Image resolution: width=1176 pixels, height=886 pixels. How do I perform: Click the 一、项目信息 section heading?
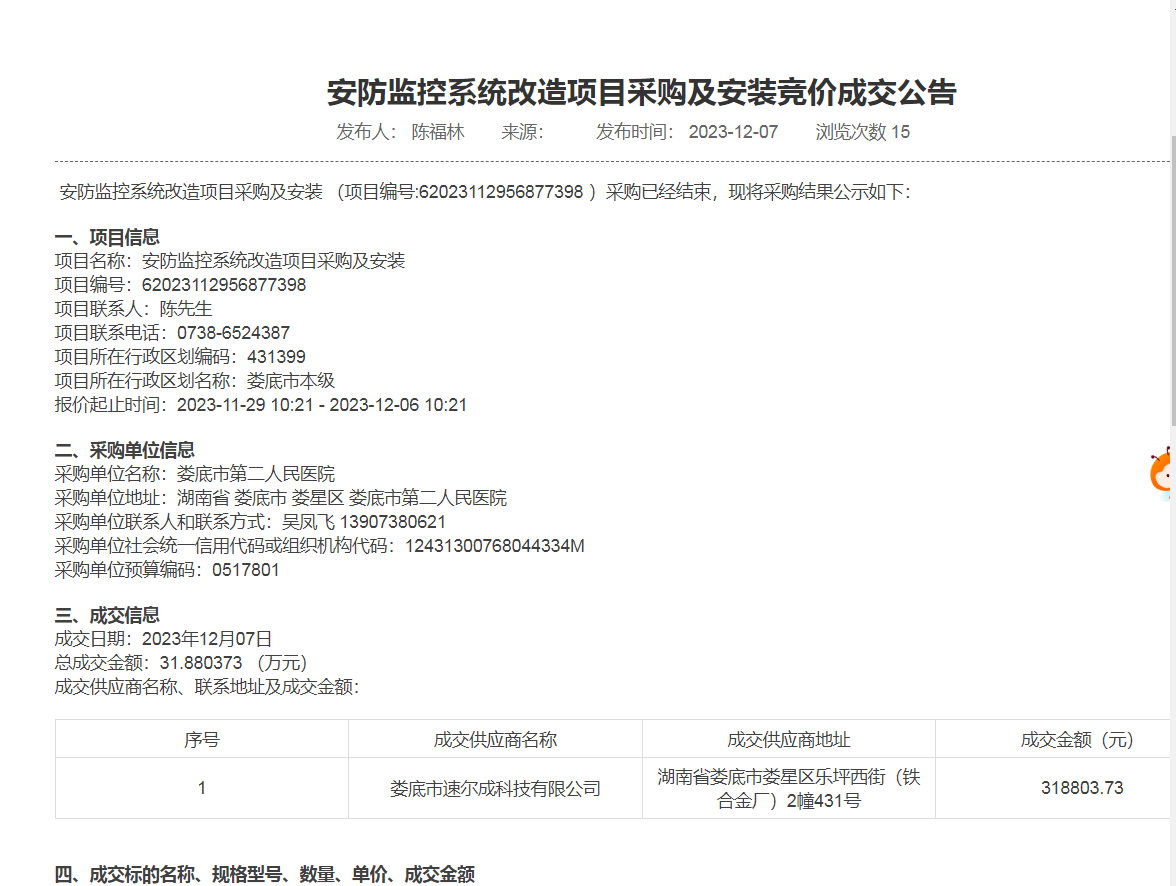point(107,237)
